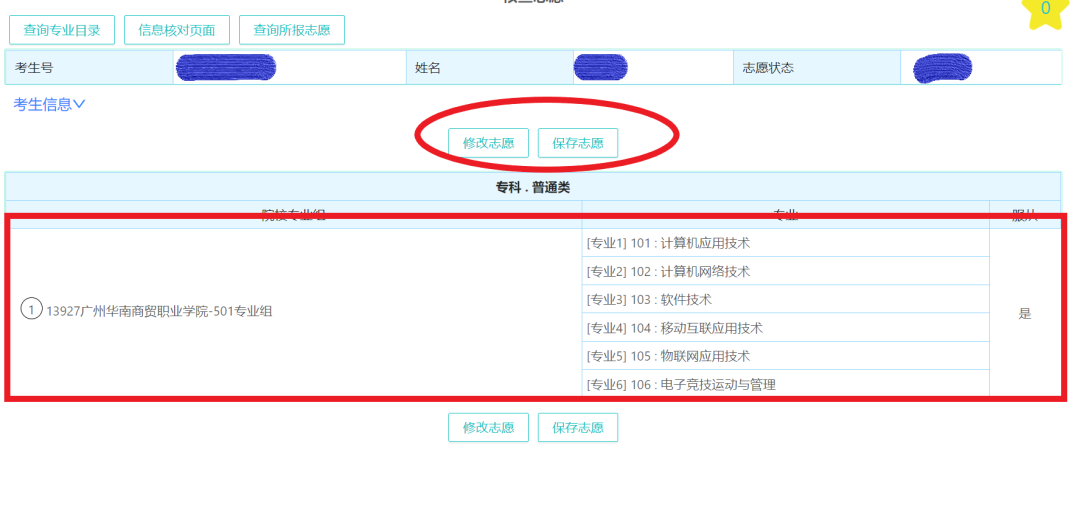The height and width of the screenshot is (515, 1080).
Task: Click the upper 修改志愿 button
Action: click(488, 143)
